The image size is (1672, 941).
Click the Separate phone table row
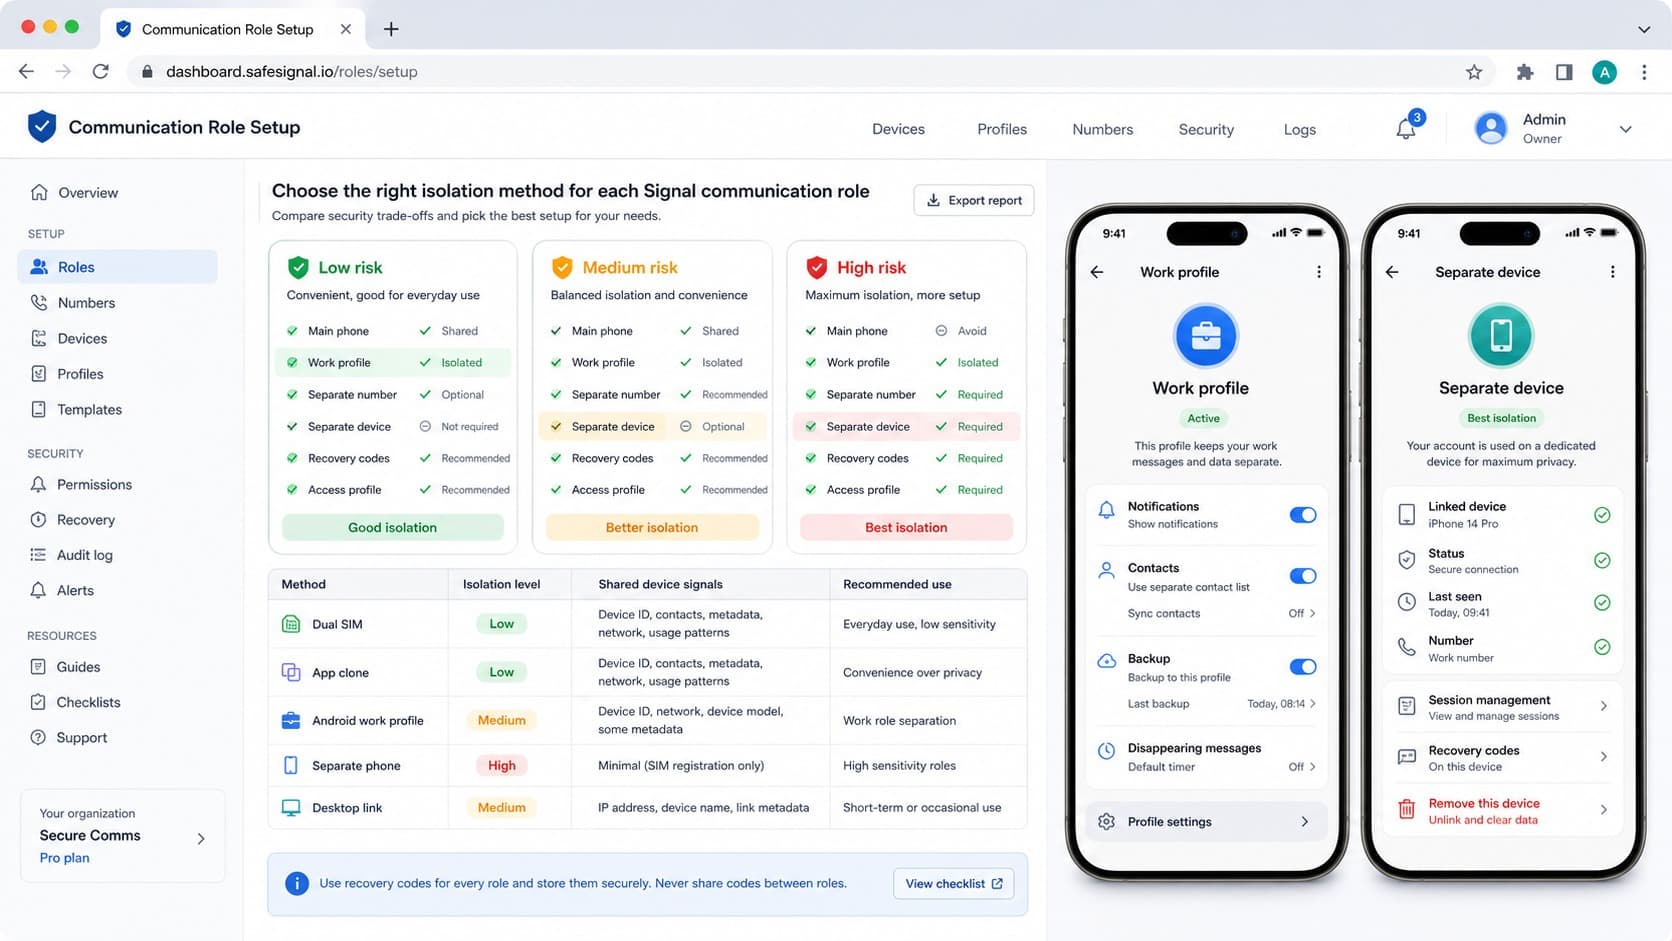(x=647, y=766)
